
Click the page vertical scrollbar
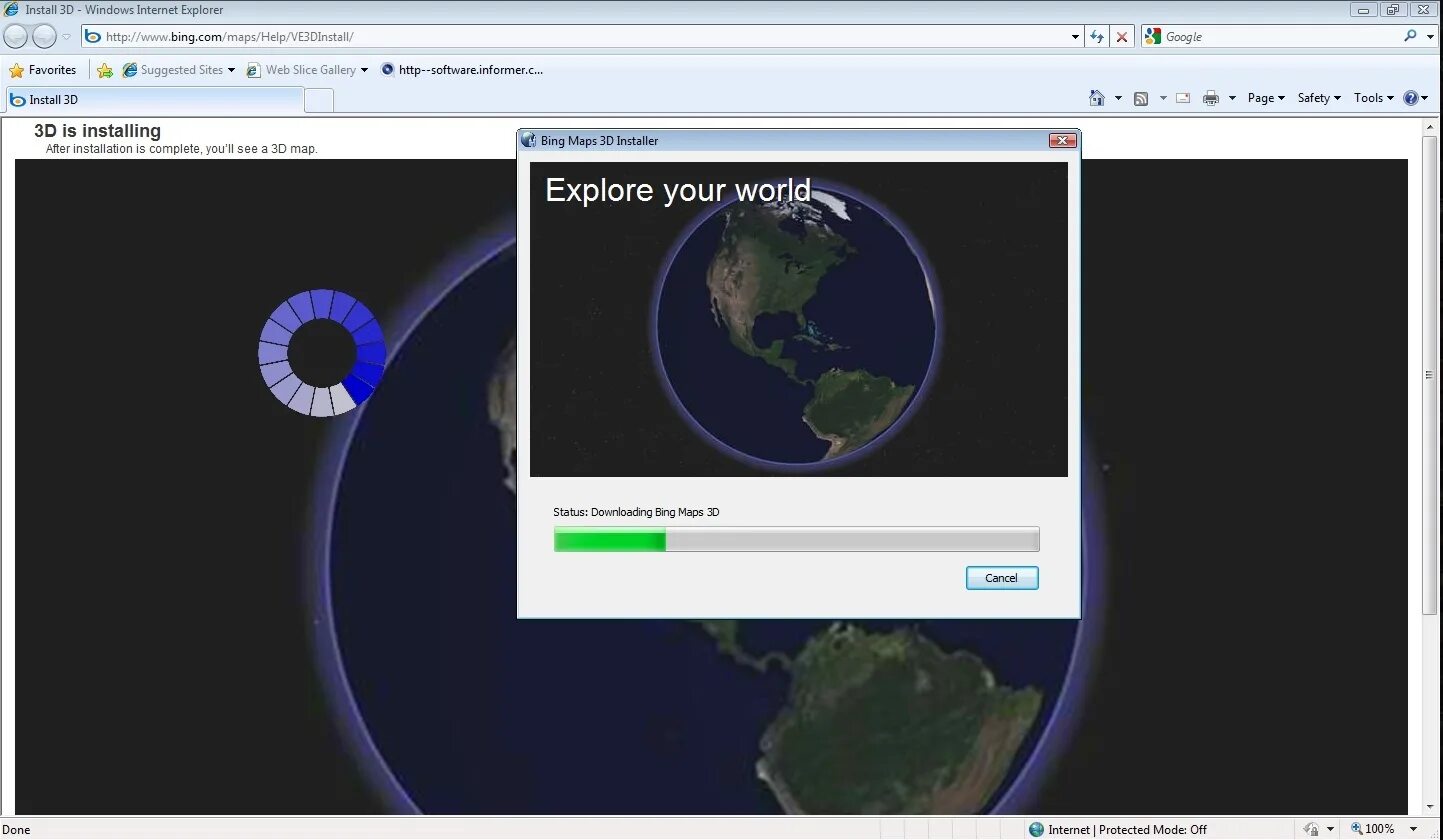1429,377
